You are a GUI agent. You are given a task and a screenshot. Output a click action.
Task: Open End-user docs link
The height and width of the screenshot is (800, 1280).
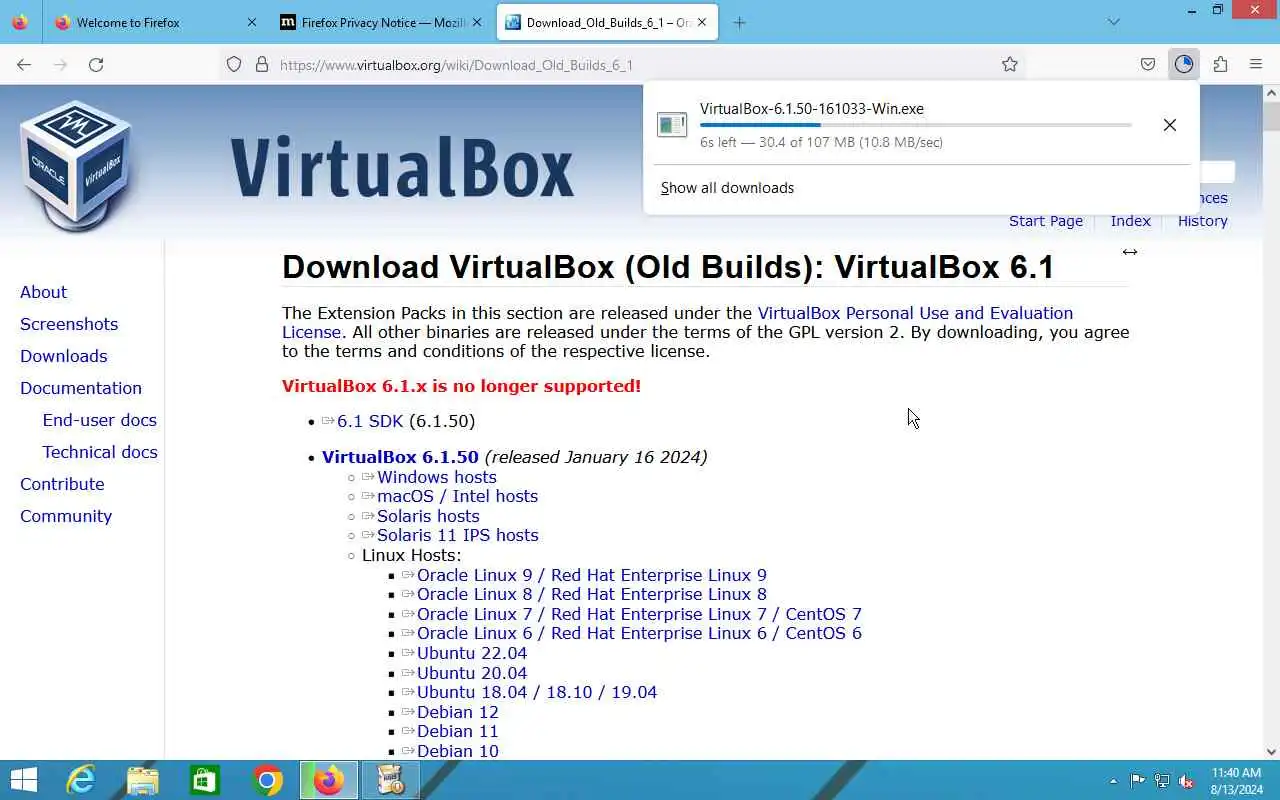point(99,420)
